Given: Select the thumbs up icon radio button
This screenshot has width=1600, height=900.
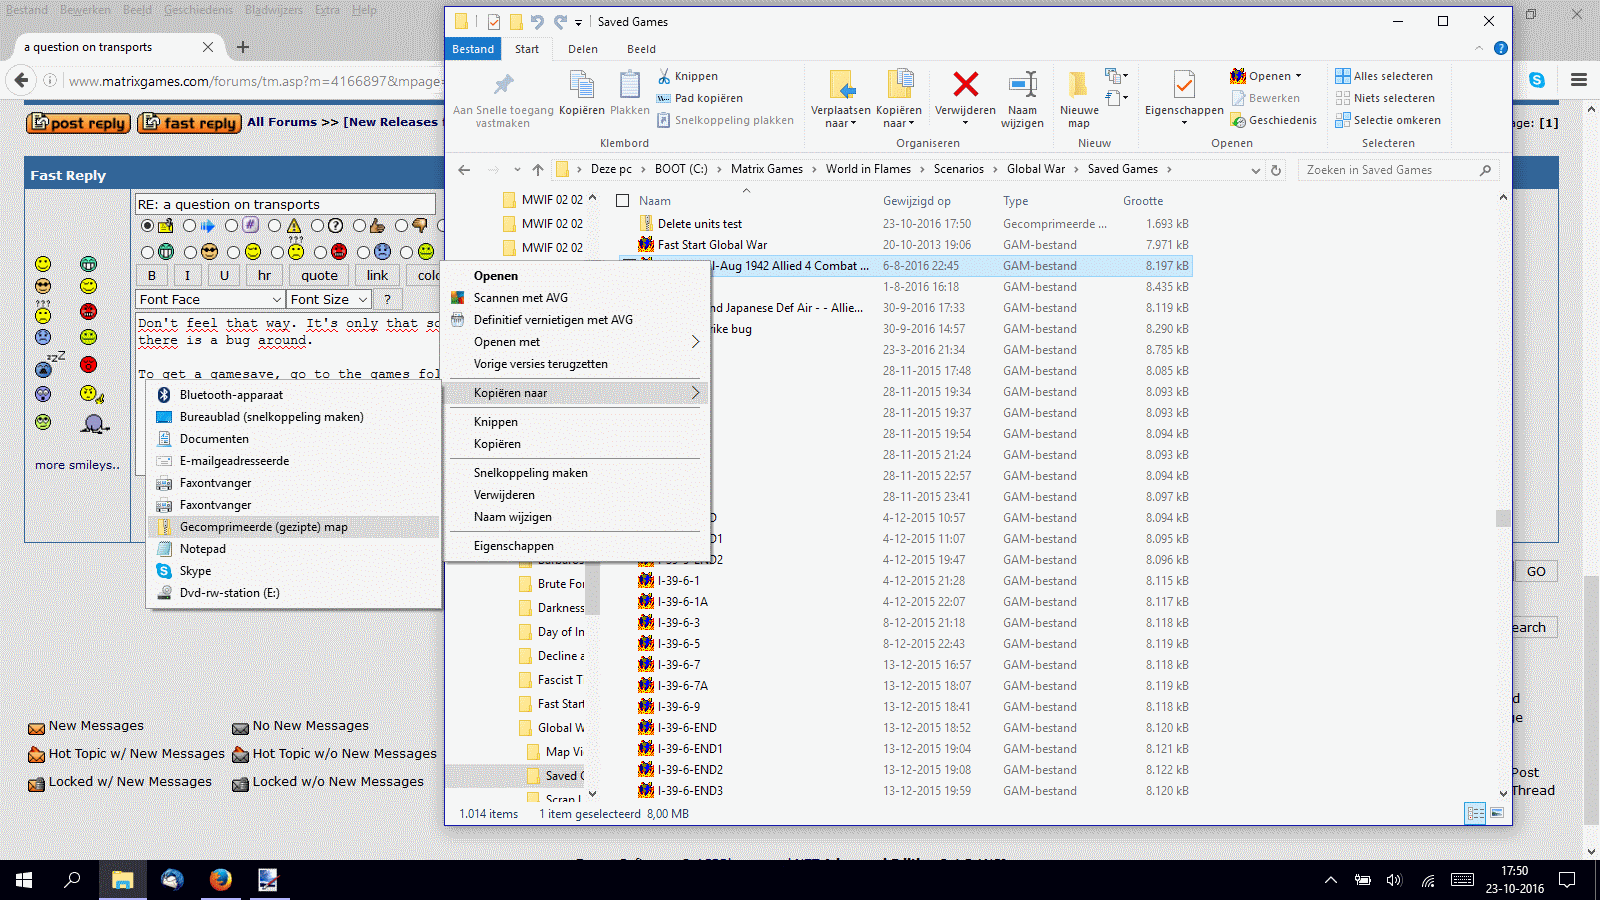Looking at the screenshot, I should (x=359, y=226).
